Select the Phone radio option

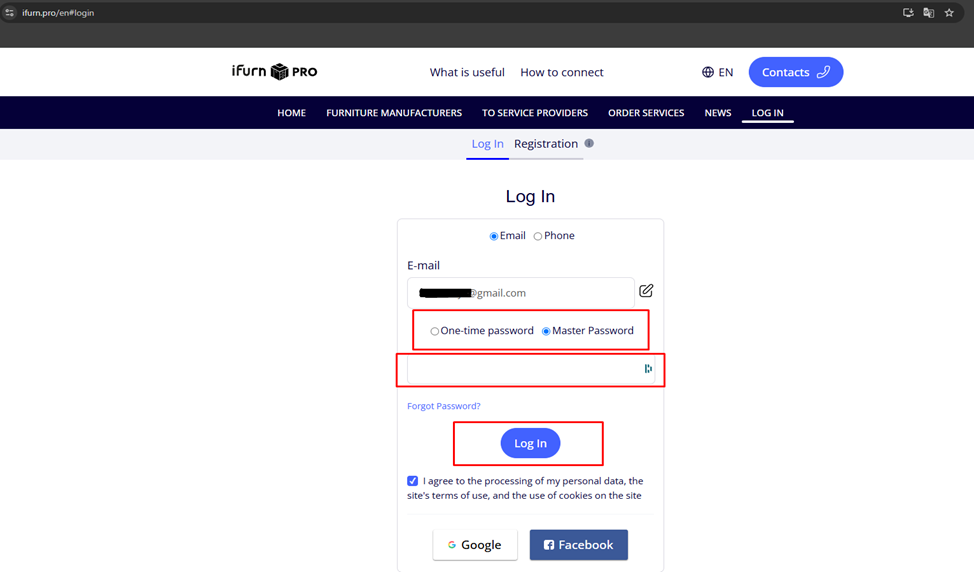(538, 237)
